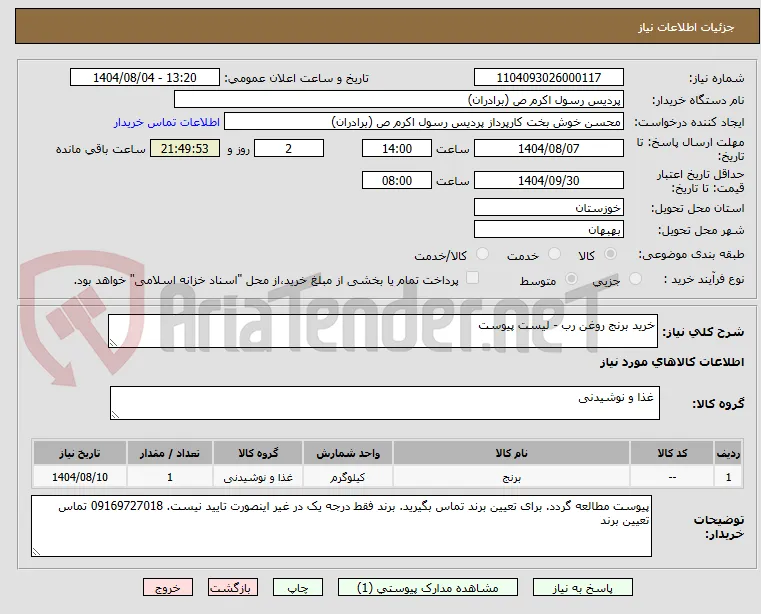Click the deadline date field 1404/08/07
Image resolution: width=761 pixels, height=614 pixels.
coord(548,148)
